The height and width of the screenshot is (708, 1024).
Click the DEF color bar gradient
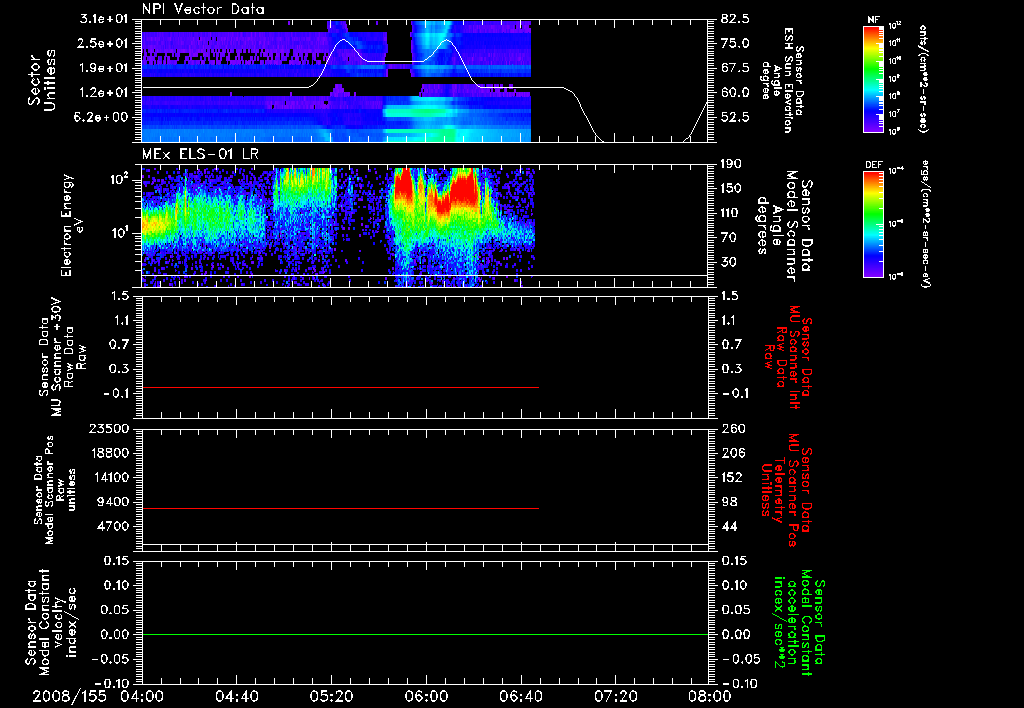point(873,224)
